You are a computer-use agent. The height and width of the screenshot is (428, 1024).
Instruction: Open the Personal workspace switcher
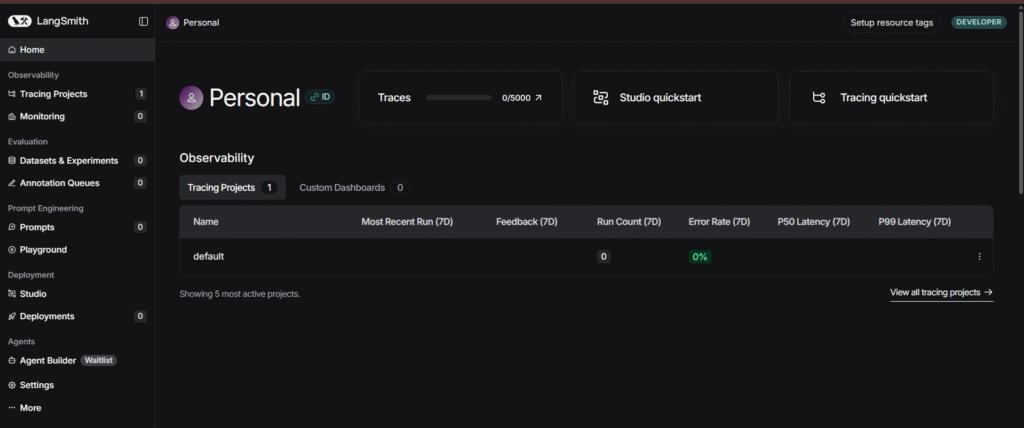[x=193, y=22]
